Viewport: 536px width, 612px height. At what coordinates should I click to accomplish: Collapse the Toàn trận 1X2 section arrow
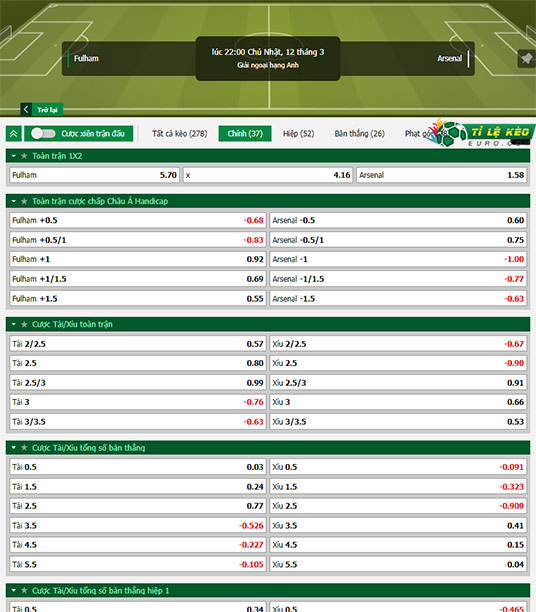[x=14, y=156]
